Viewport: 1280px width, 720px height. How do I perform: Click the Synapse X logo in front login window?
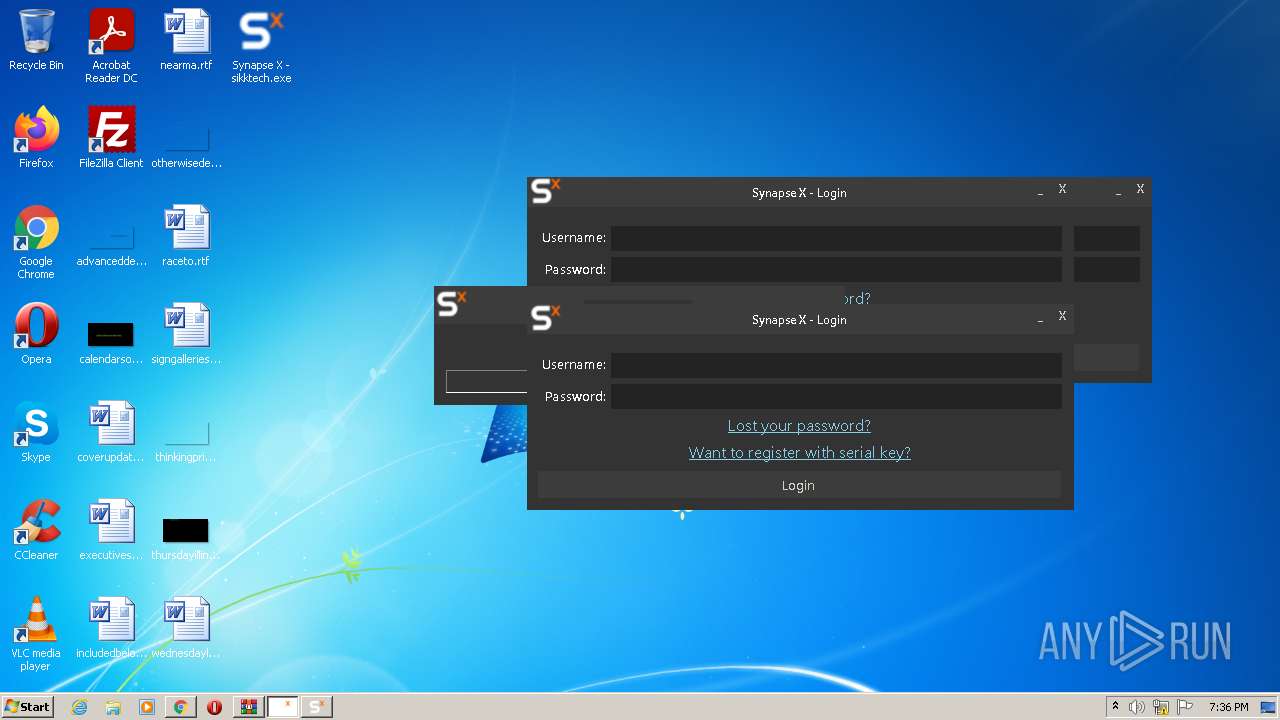tap(545, 317)
